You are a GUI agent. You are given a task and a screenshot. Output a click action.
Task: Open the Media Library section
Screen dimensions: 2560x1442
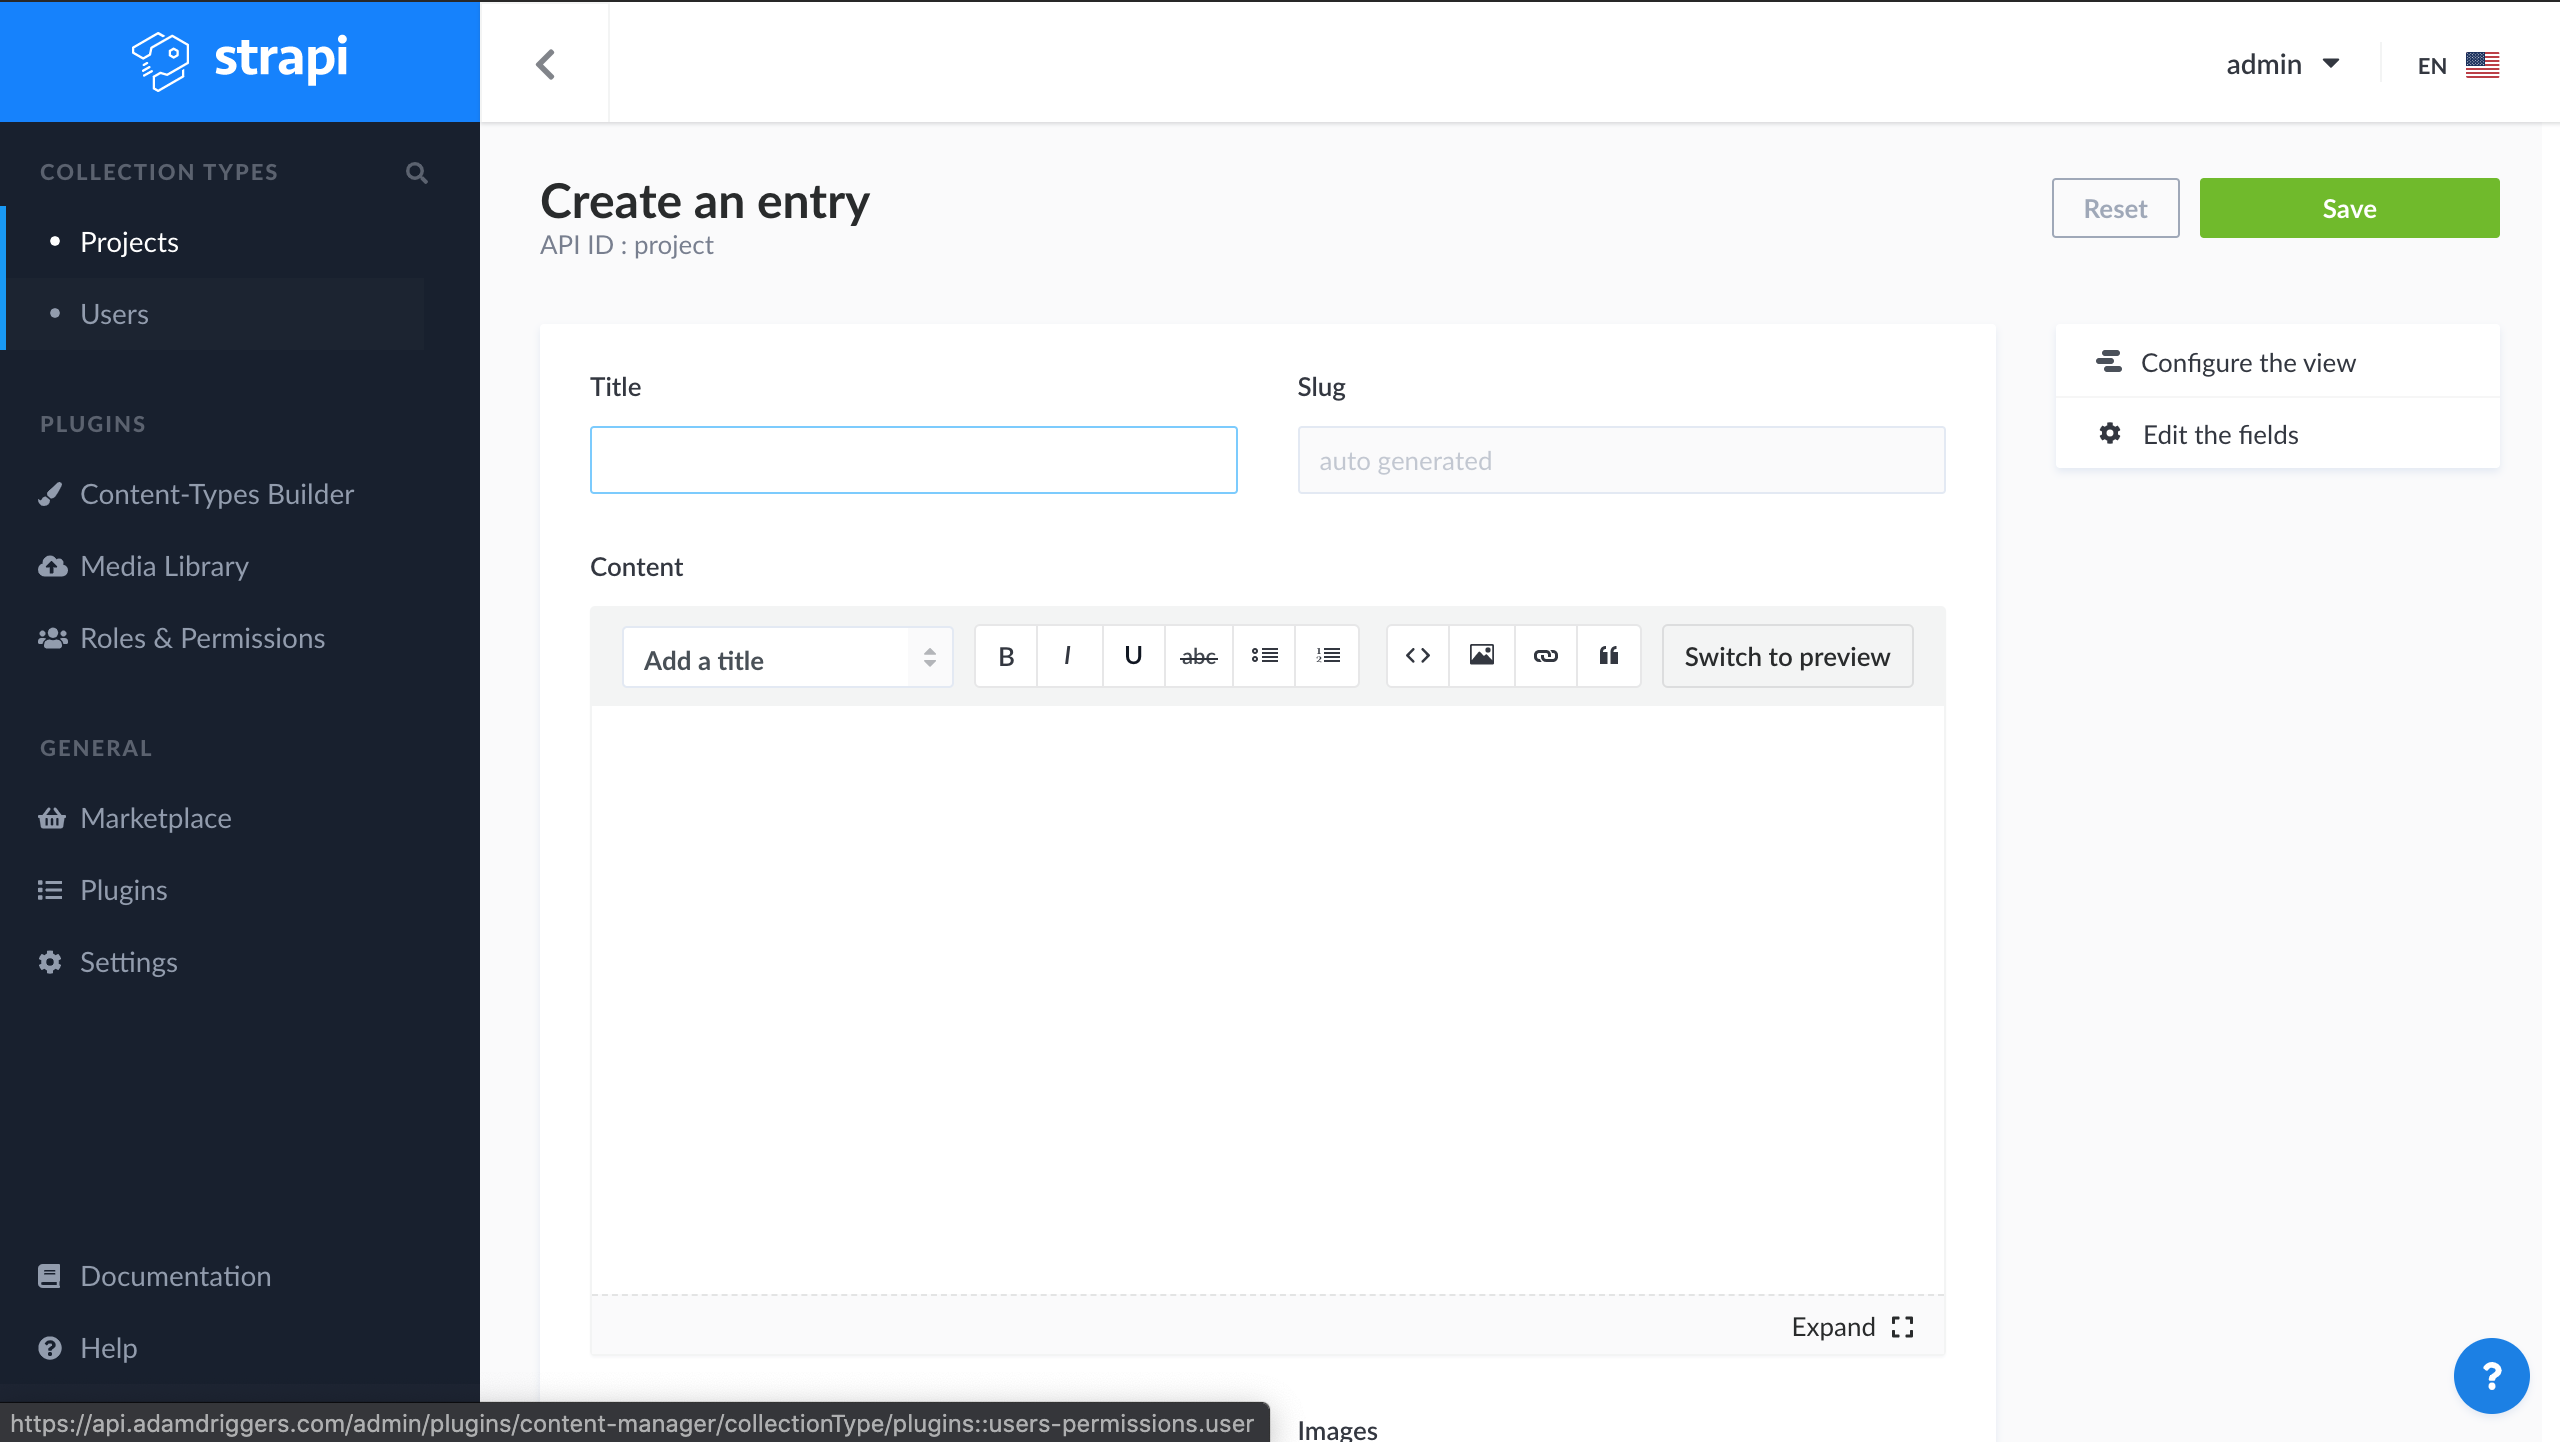click(164, 565)
